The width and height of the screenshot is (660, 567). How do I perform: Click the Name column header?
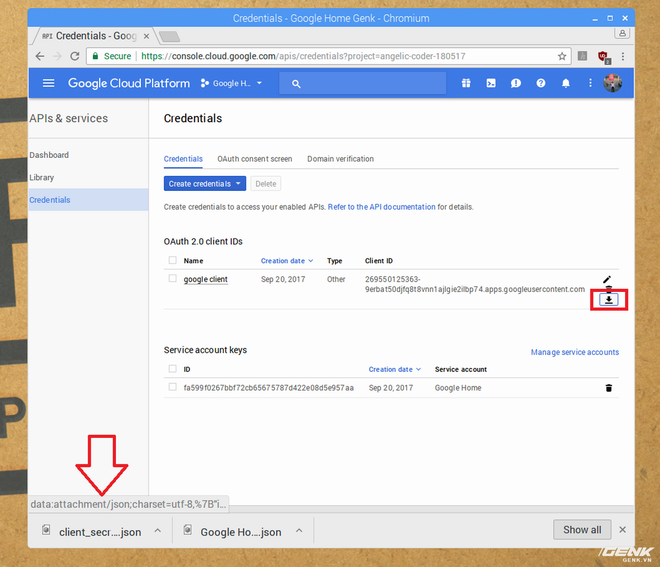[x=193, y=261]
